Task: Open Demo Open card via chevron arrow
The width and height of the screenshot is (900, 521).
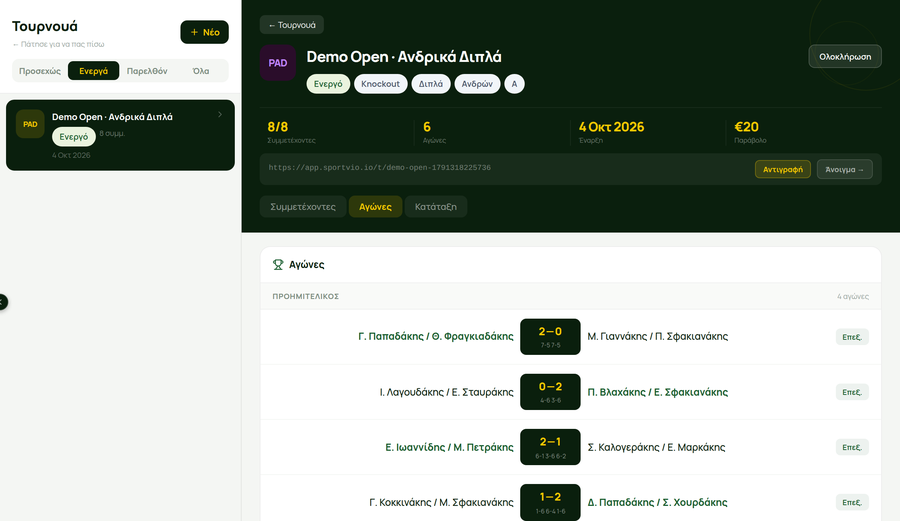Action: click(220, 114)
